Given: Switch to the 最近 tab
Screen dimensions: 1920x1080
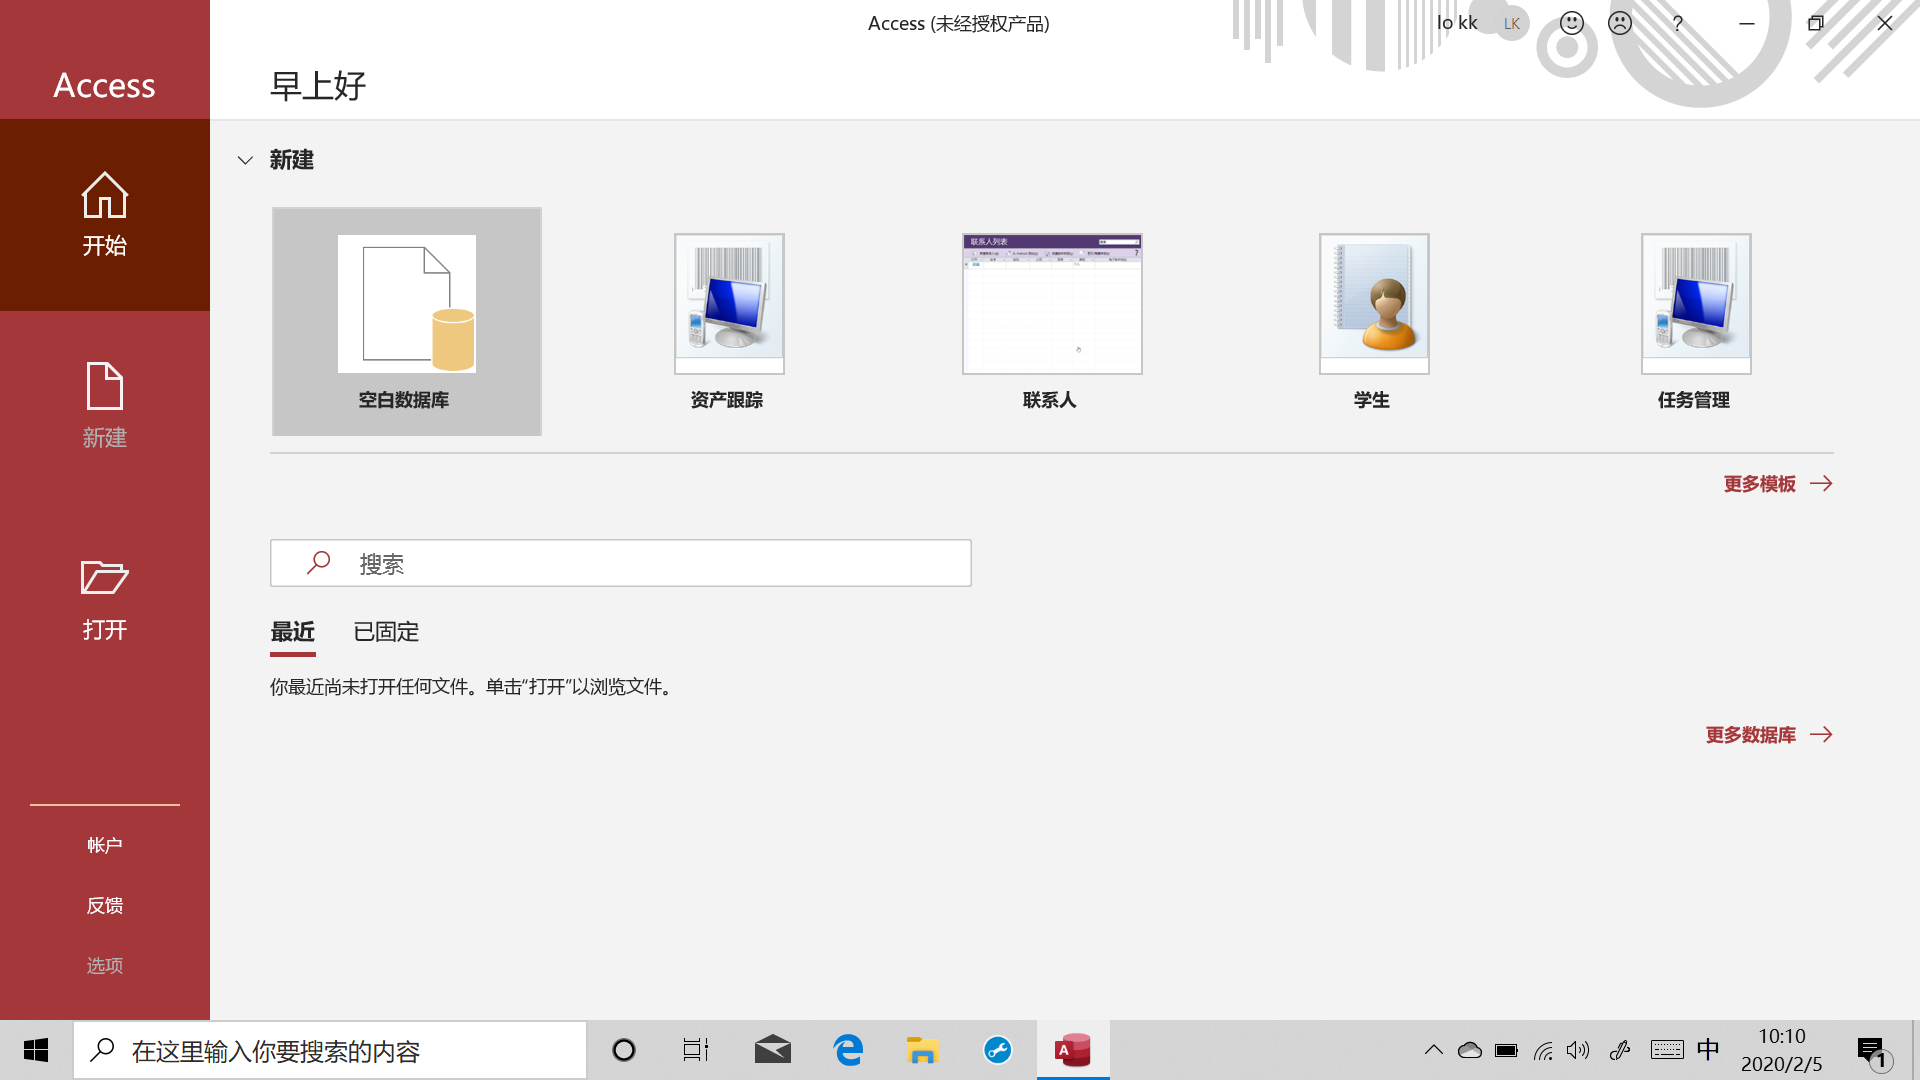Looking at the screenshot, I should (292, 632).
